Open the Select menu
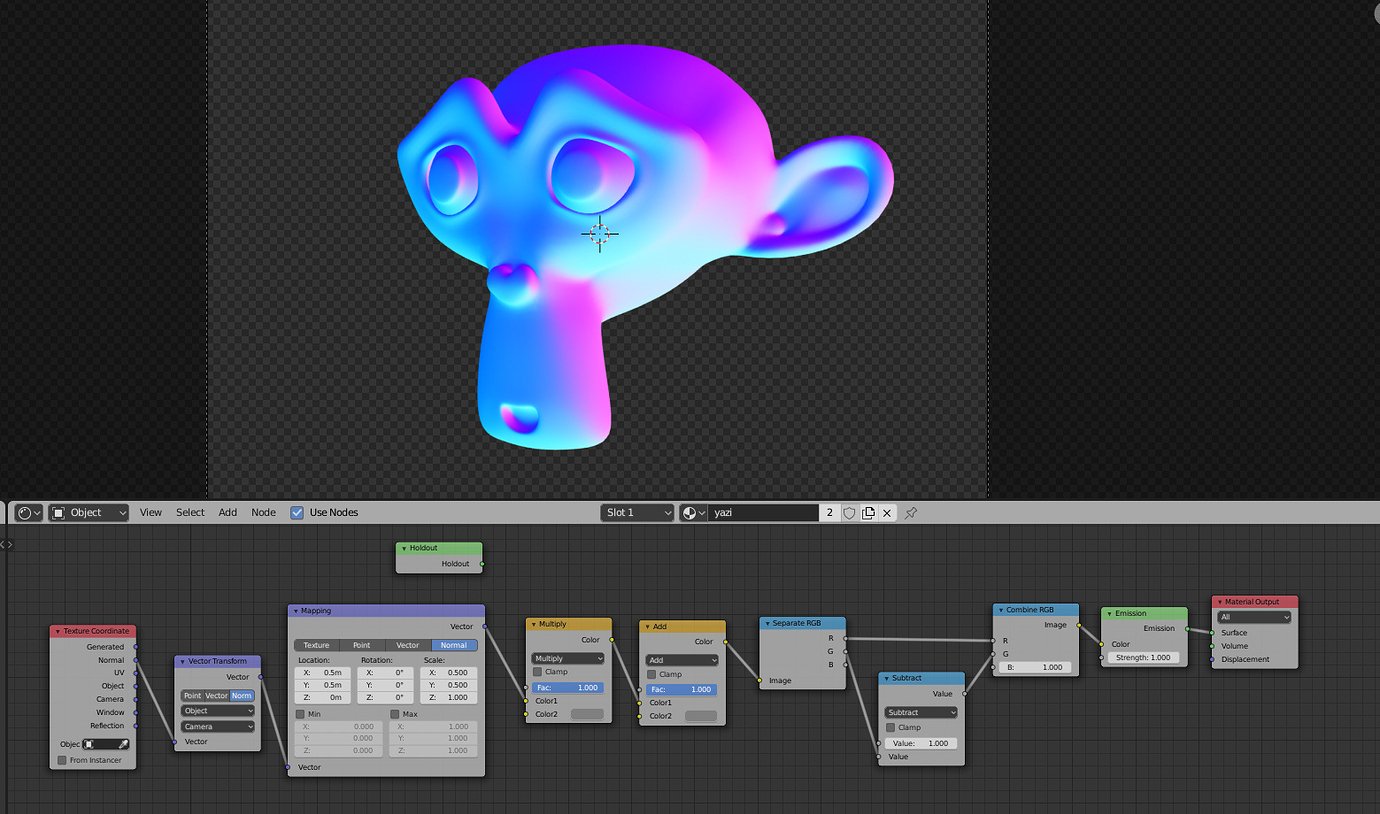Screen dimensions: 1380x814 pos(190,512)
